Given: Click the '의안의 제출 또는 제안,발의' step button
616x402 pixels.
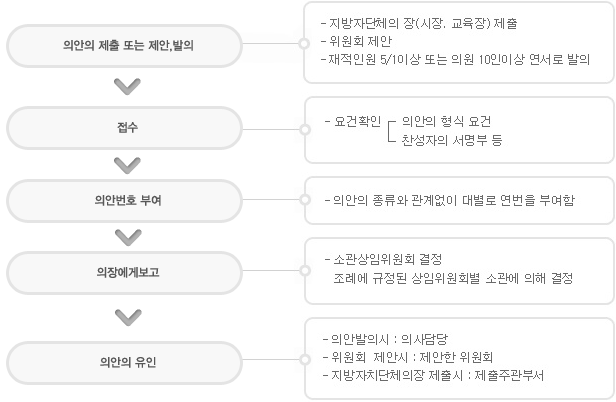Looking at the screenshot, I should click(124, 46).
